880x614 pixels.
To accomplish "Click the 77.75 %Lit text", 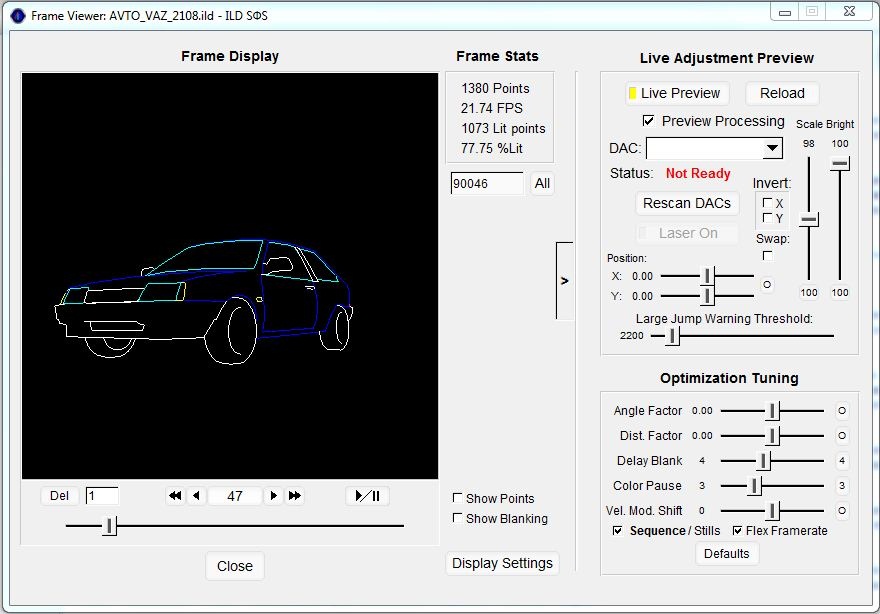I will pyautogui.click(x=492, y=148).
